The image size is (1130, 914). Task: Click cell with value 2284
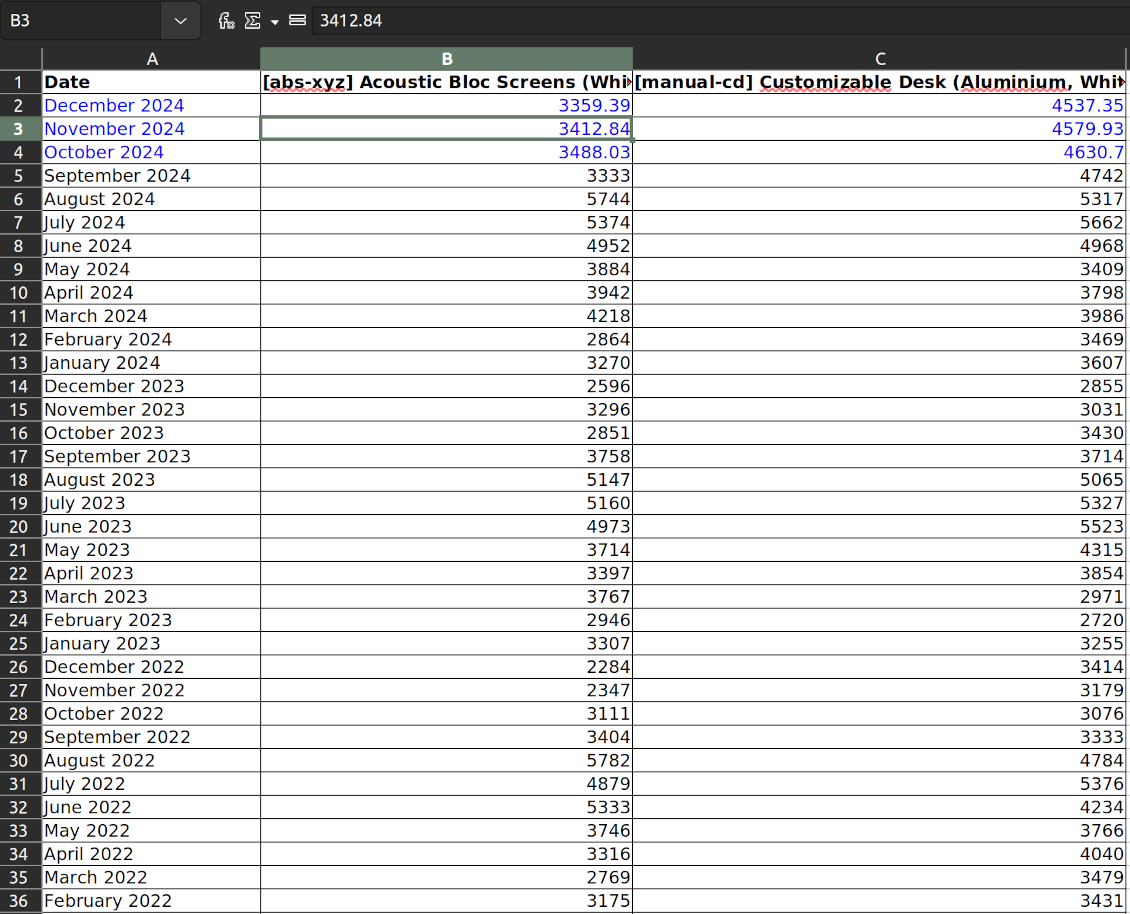(446, 667)
